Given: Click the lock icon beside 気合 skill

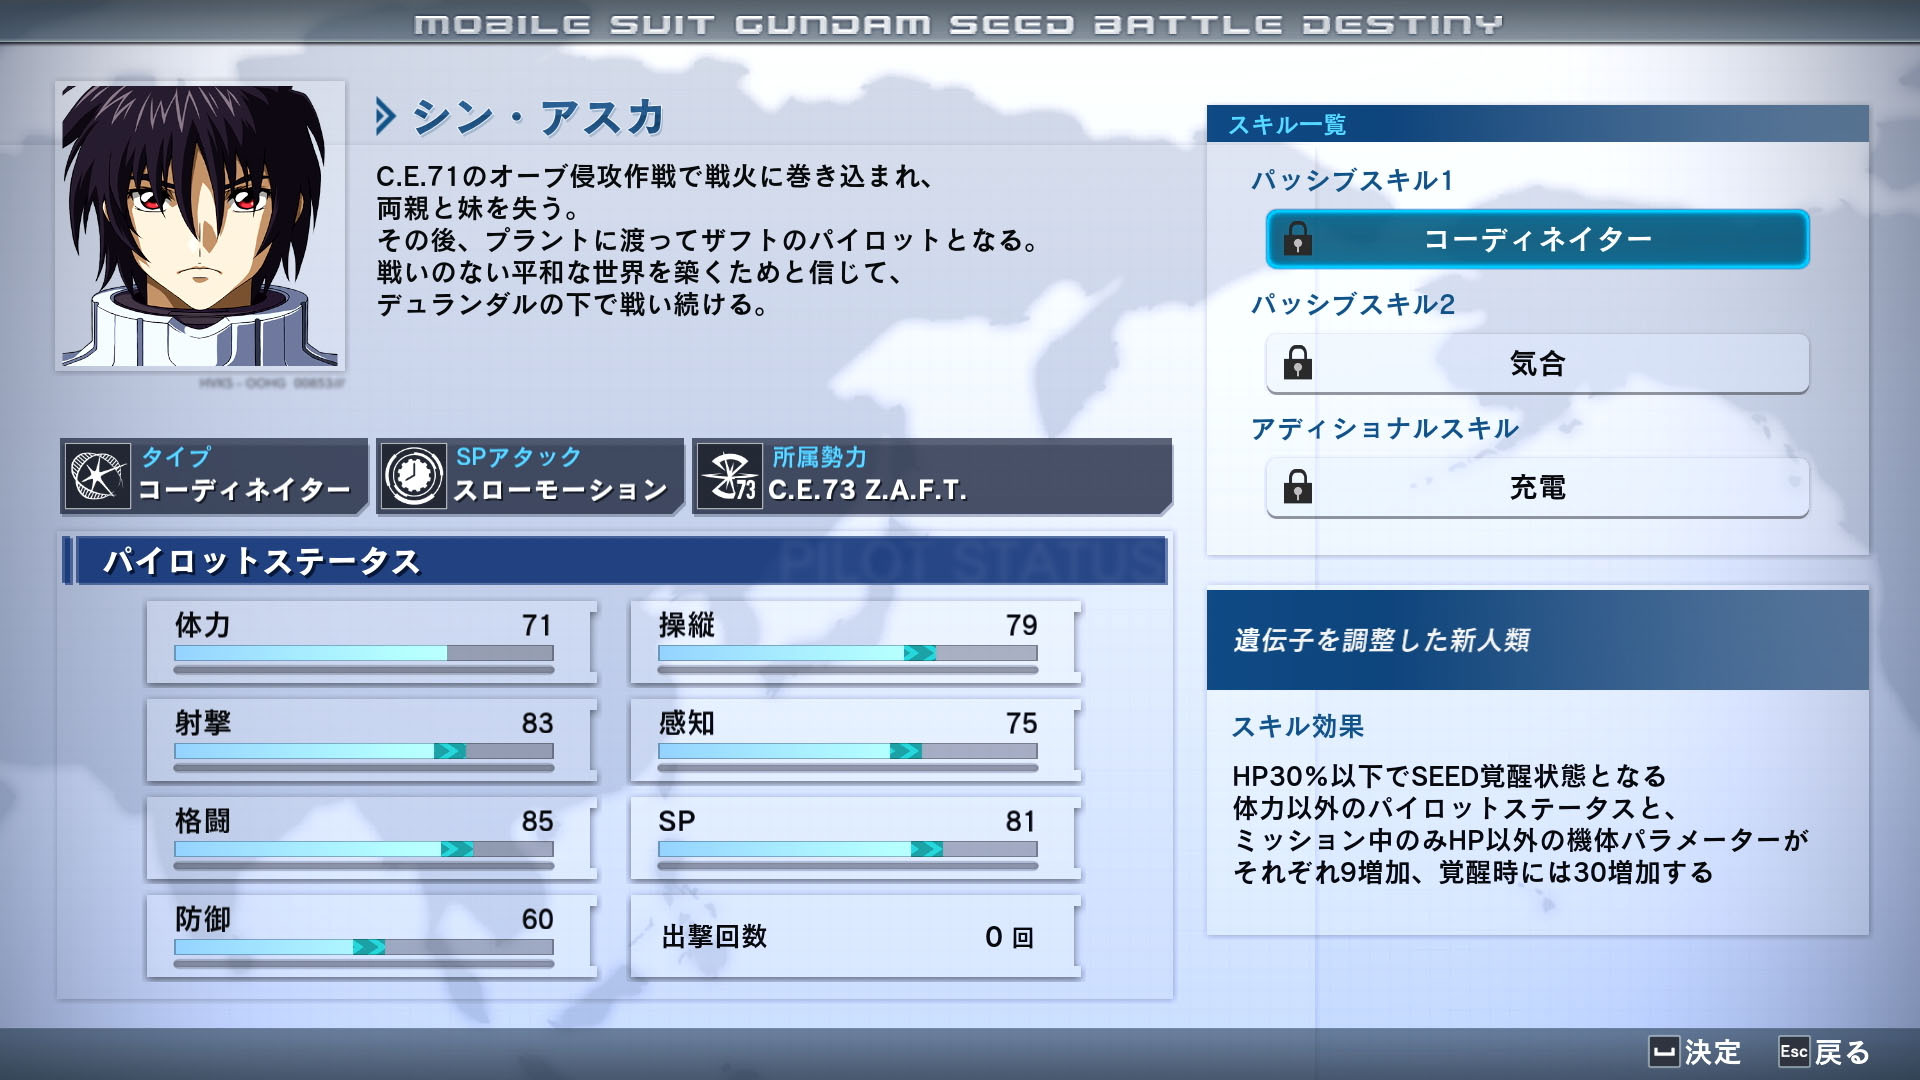Looking at the screenshot, I should (1297, 363).
